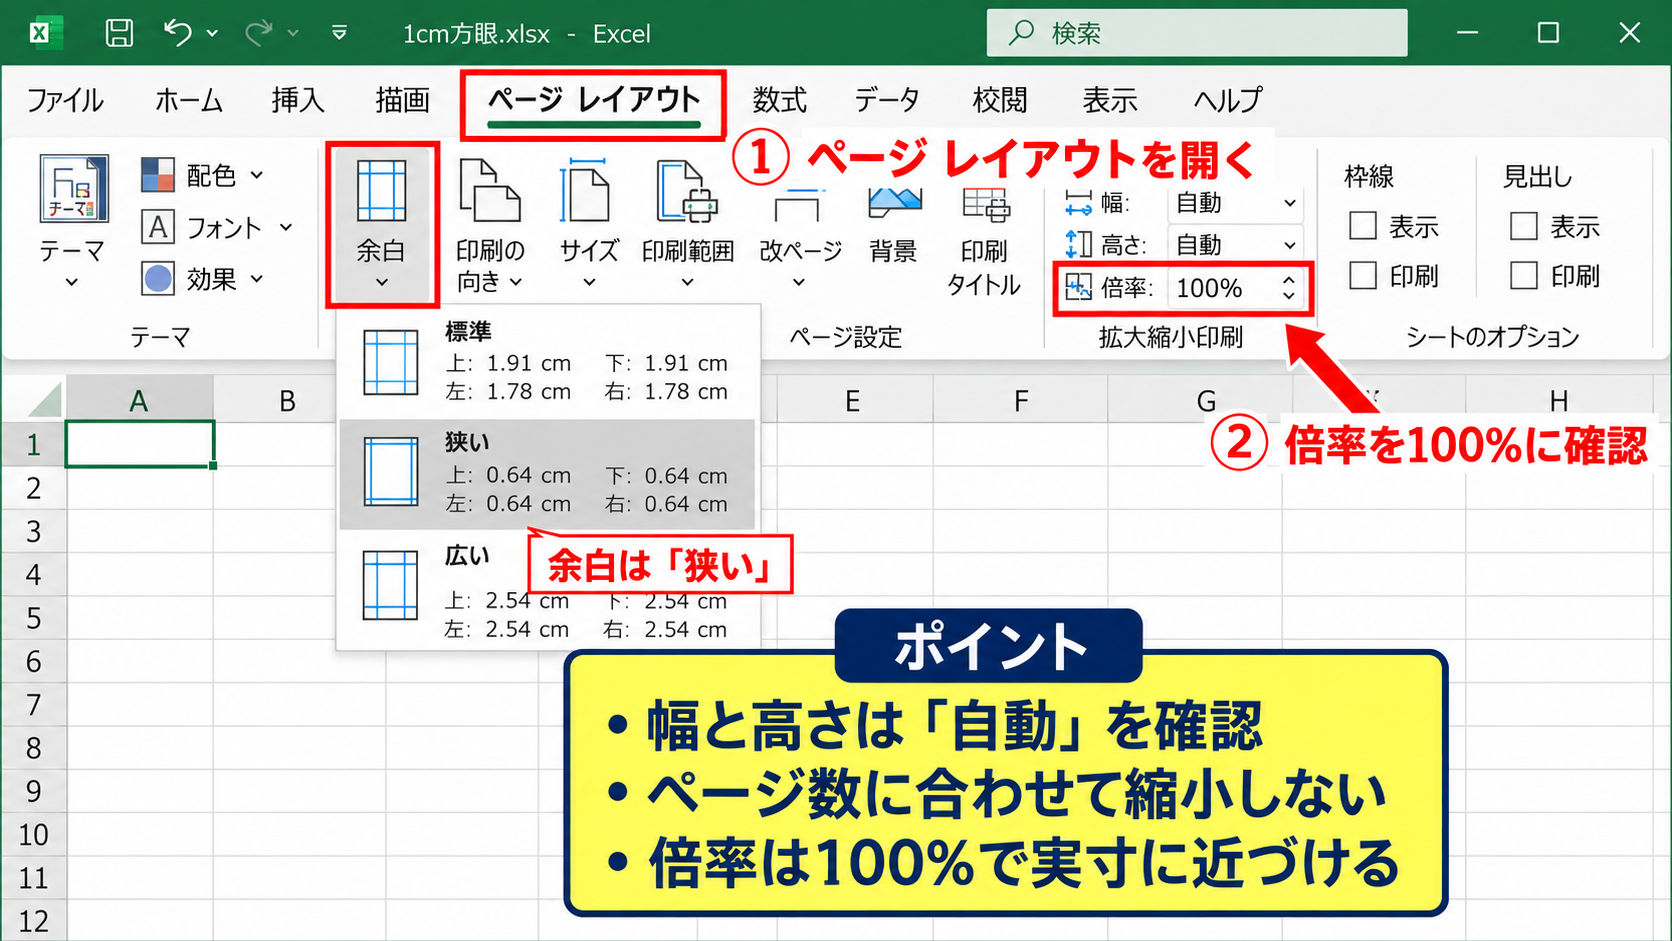Open the ファイル tab
The width and height of the screenshot is (1672, 941).
tap(65, 100)
